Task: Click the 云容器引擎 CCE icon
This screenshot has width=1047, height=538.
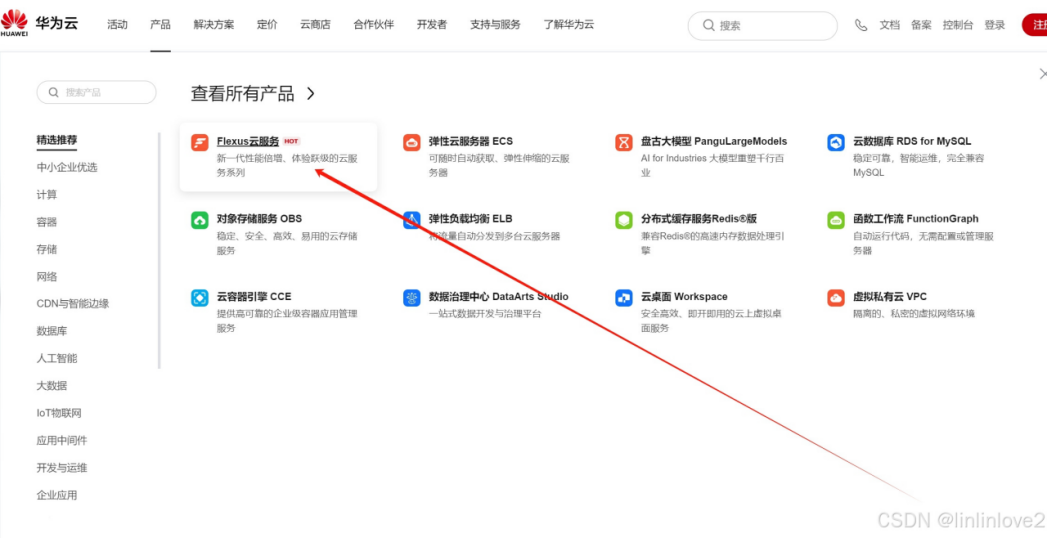Action: [x=200, y=298]
